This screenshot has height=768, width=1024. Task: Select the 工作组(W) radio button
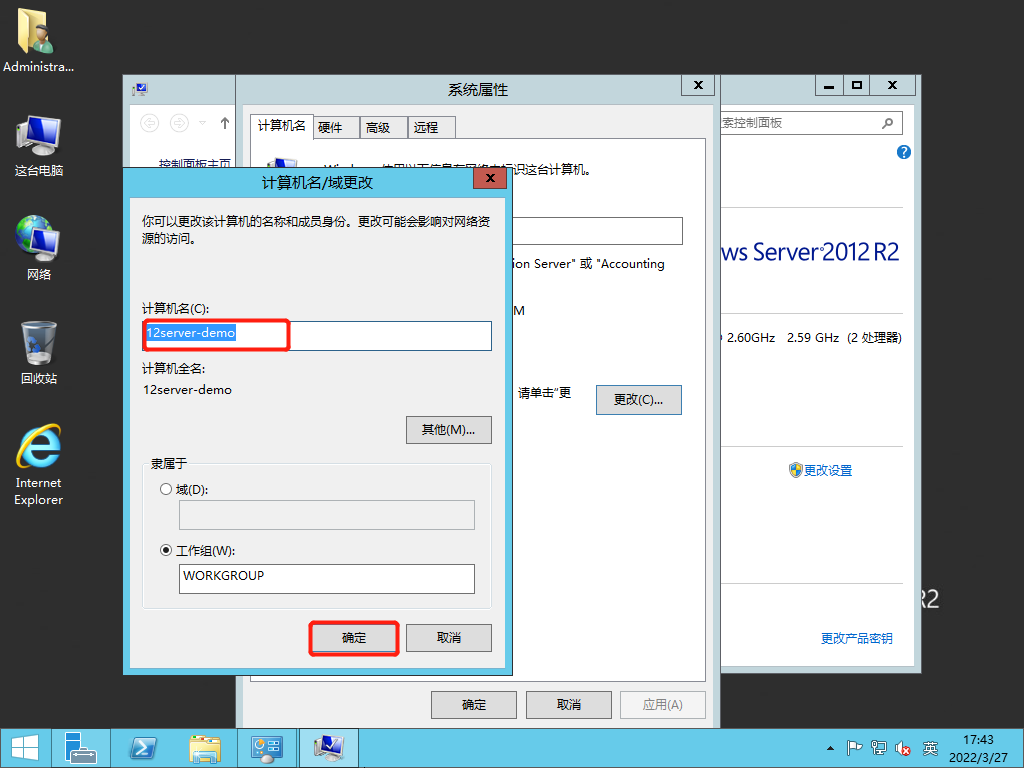tap(166, 551)
